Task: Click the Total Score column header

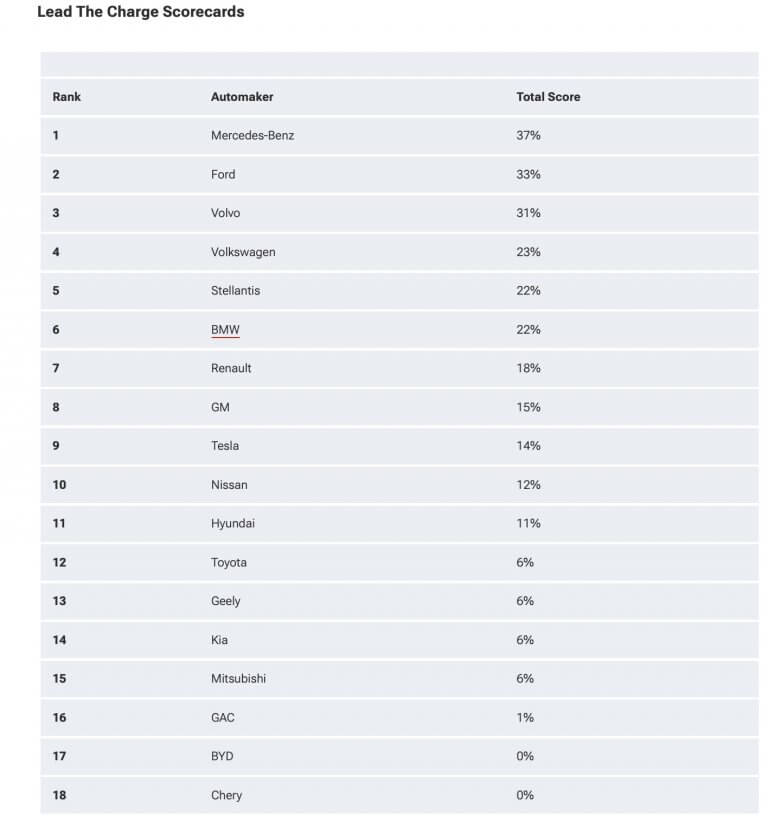Action: (x=548, y=97)
